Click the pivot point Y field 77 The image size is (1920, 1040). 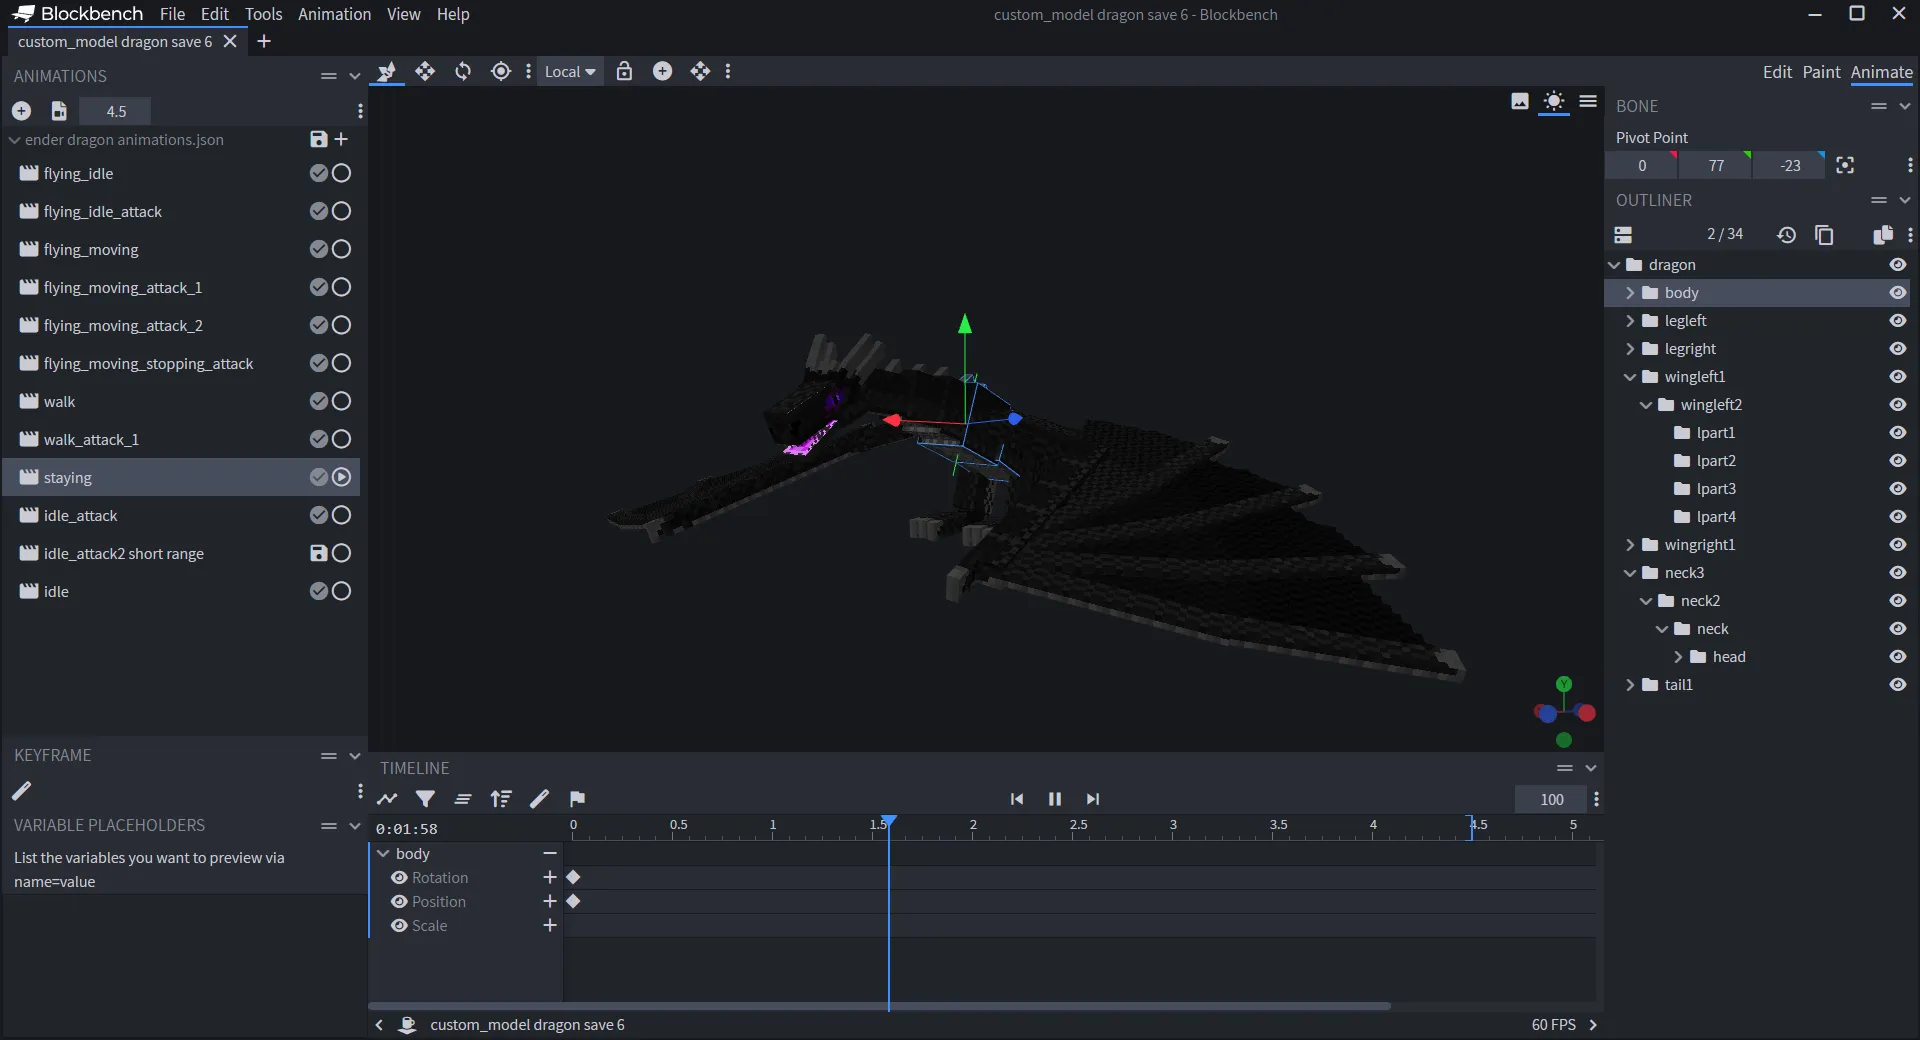tap(1716, 165)
